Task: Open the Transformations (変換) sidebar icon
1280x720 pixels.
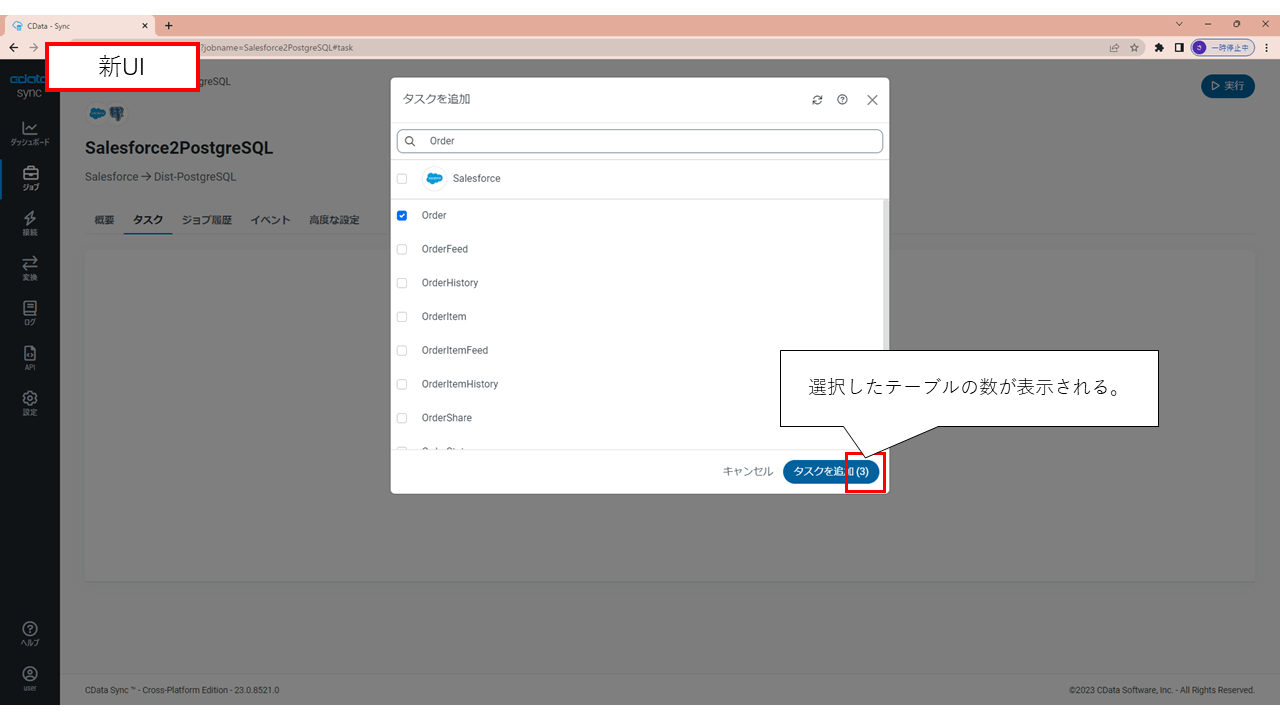Action: click(30, 268)
